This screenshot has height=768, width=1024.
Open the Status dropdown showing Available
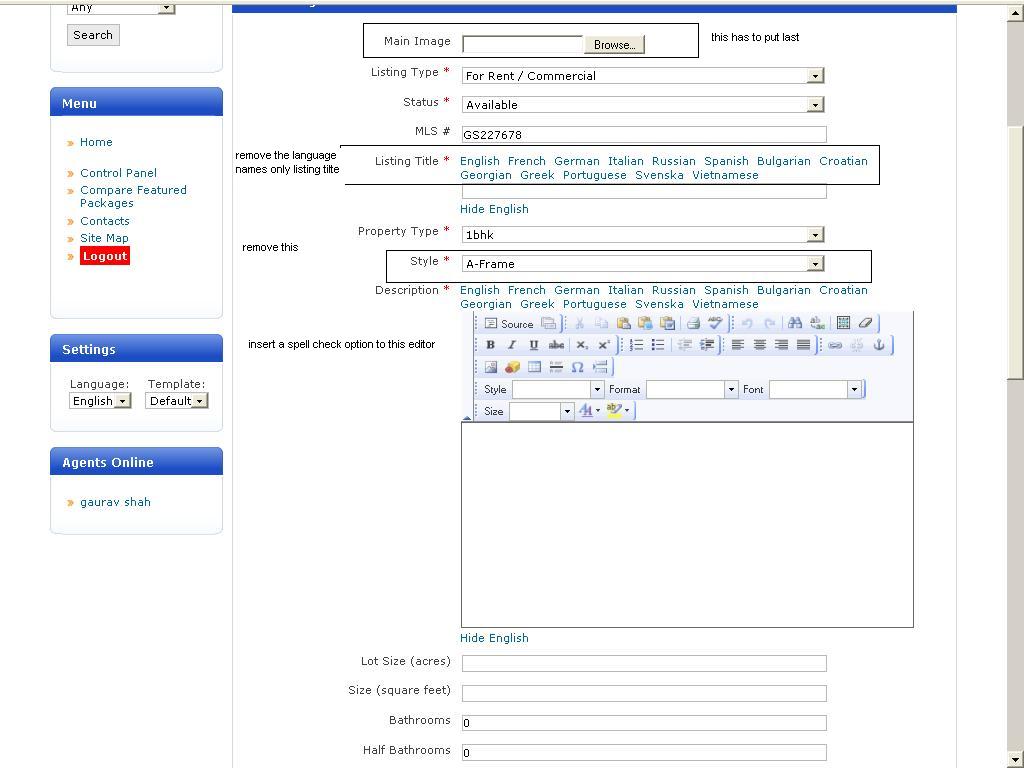(x=643, y=104)
